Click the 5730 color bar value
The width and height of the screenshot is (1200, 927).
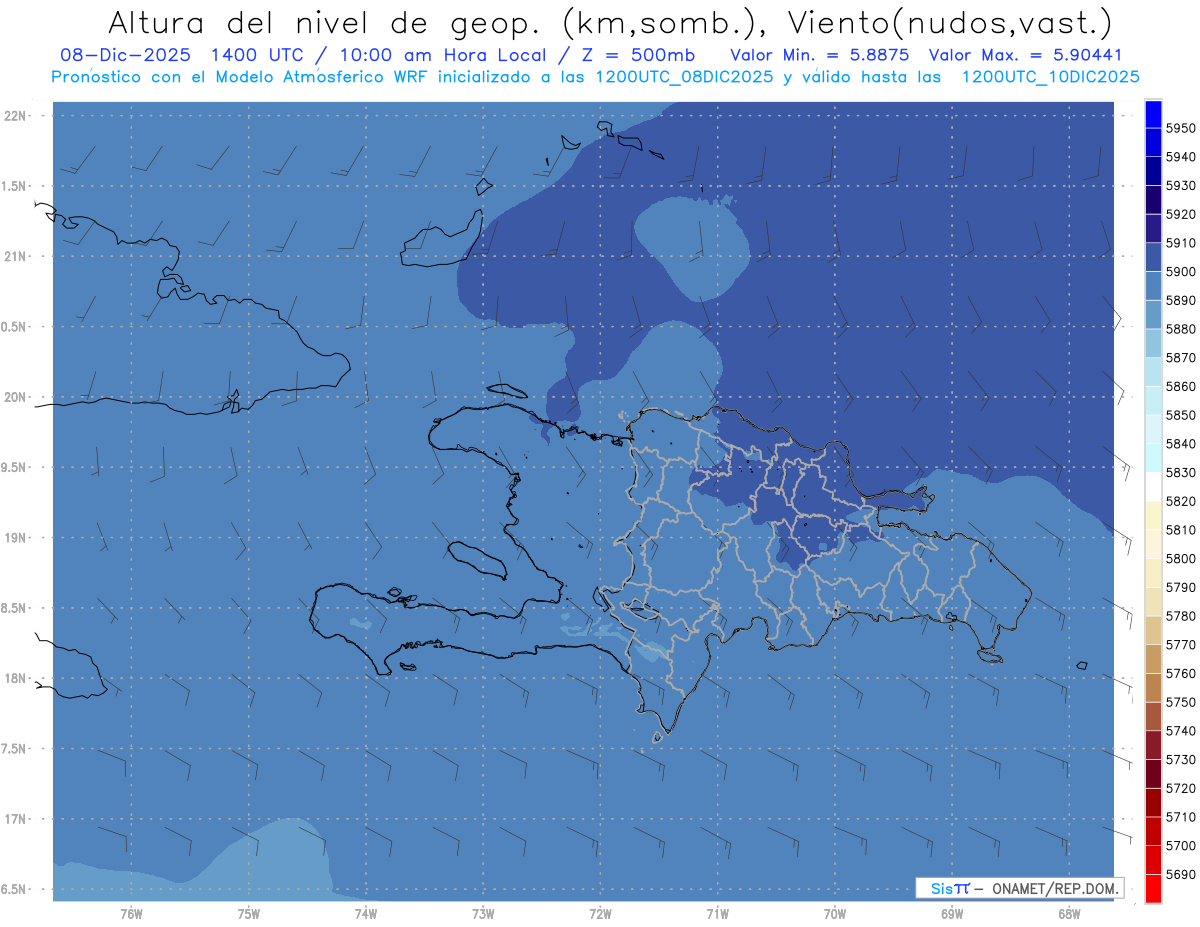[x=1180, y=760]
